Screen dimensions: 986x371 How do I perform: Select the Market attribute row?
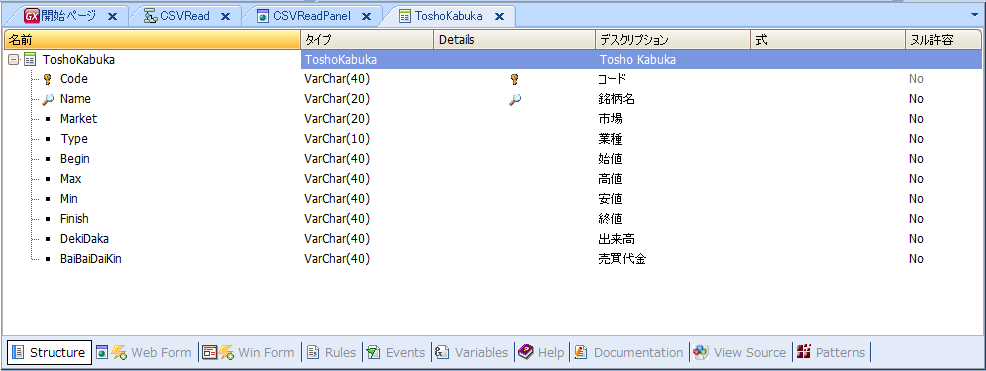click(x=492, y=119)
